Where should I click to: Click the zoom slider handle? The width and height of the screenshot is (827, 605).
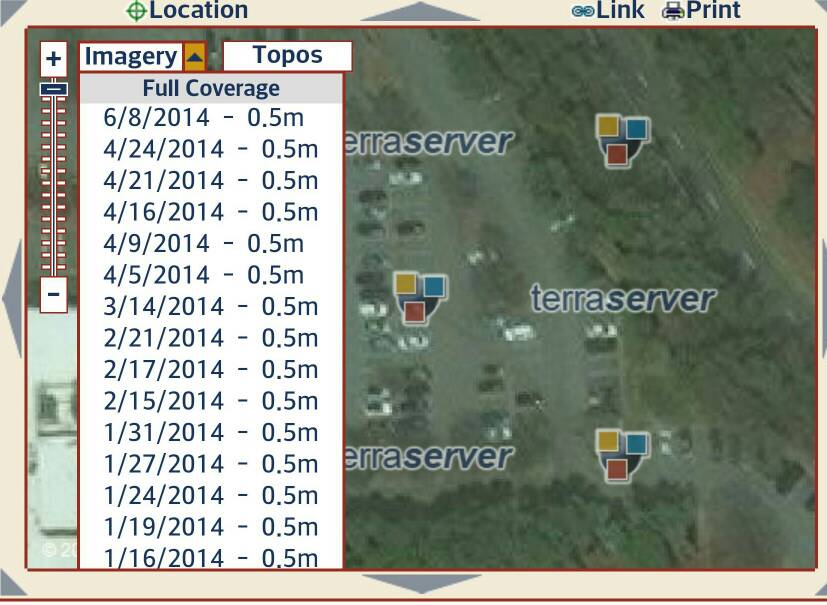pyautogui.click(x=54, y=89)
